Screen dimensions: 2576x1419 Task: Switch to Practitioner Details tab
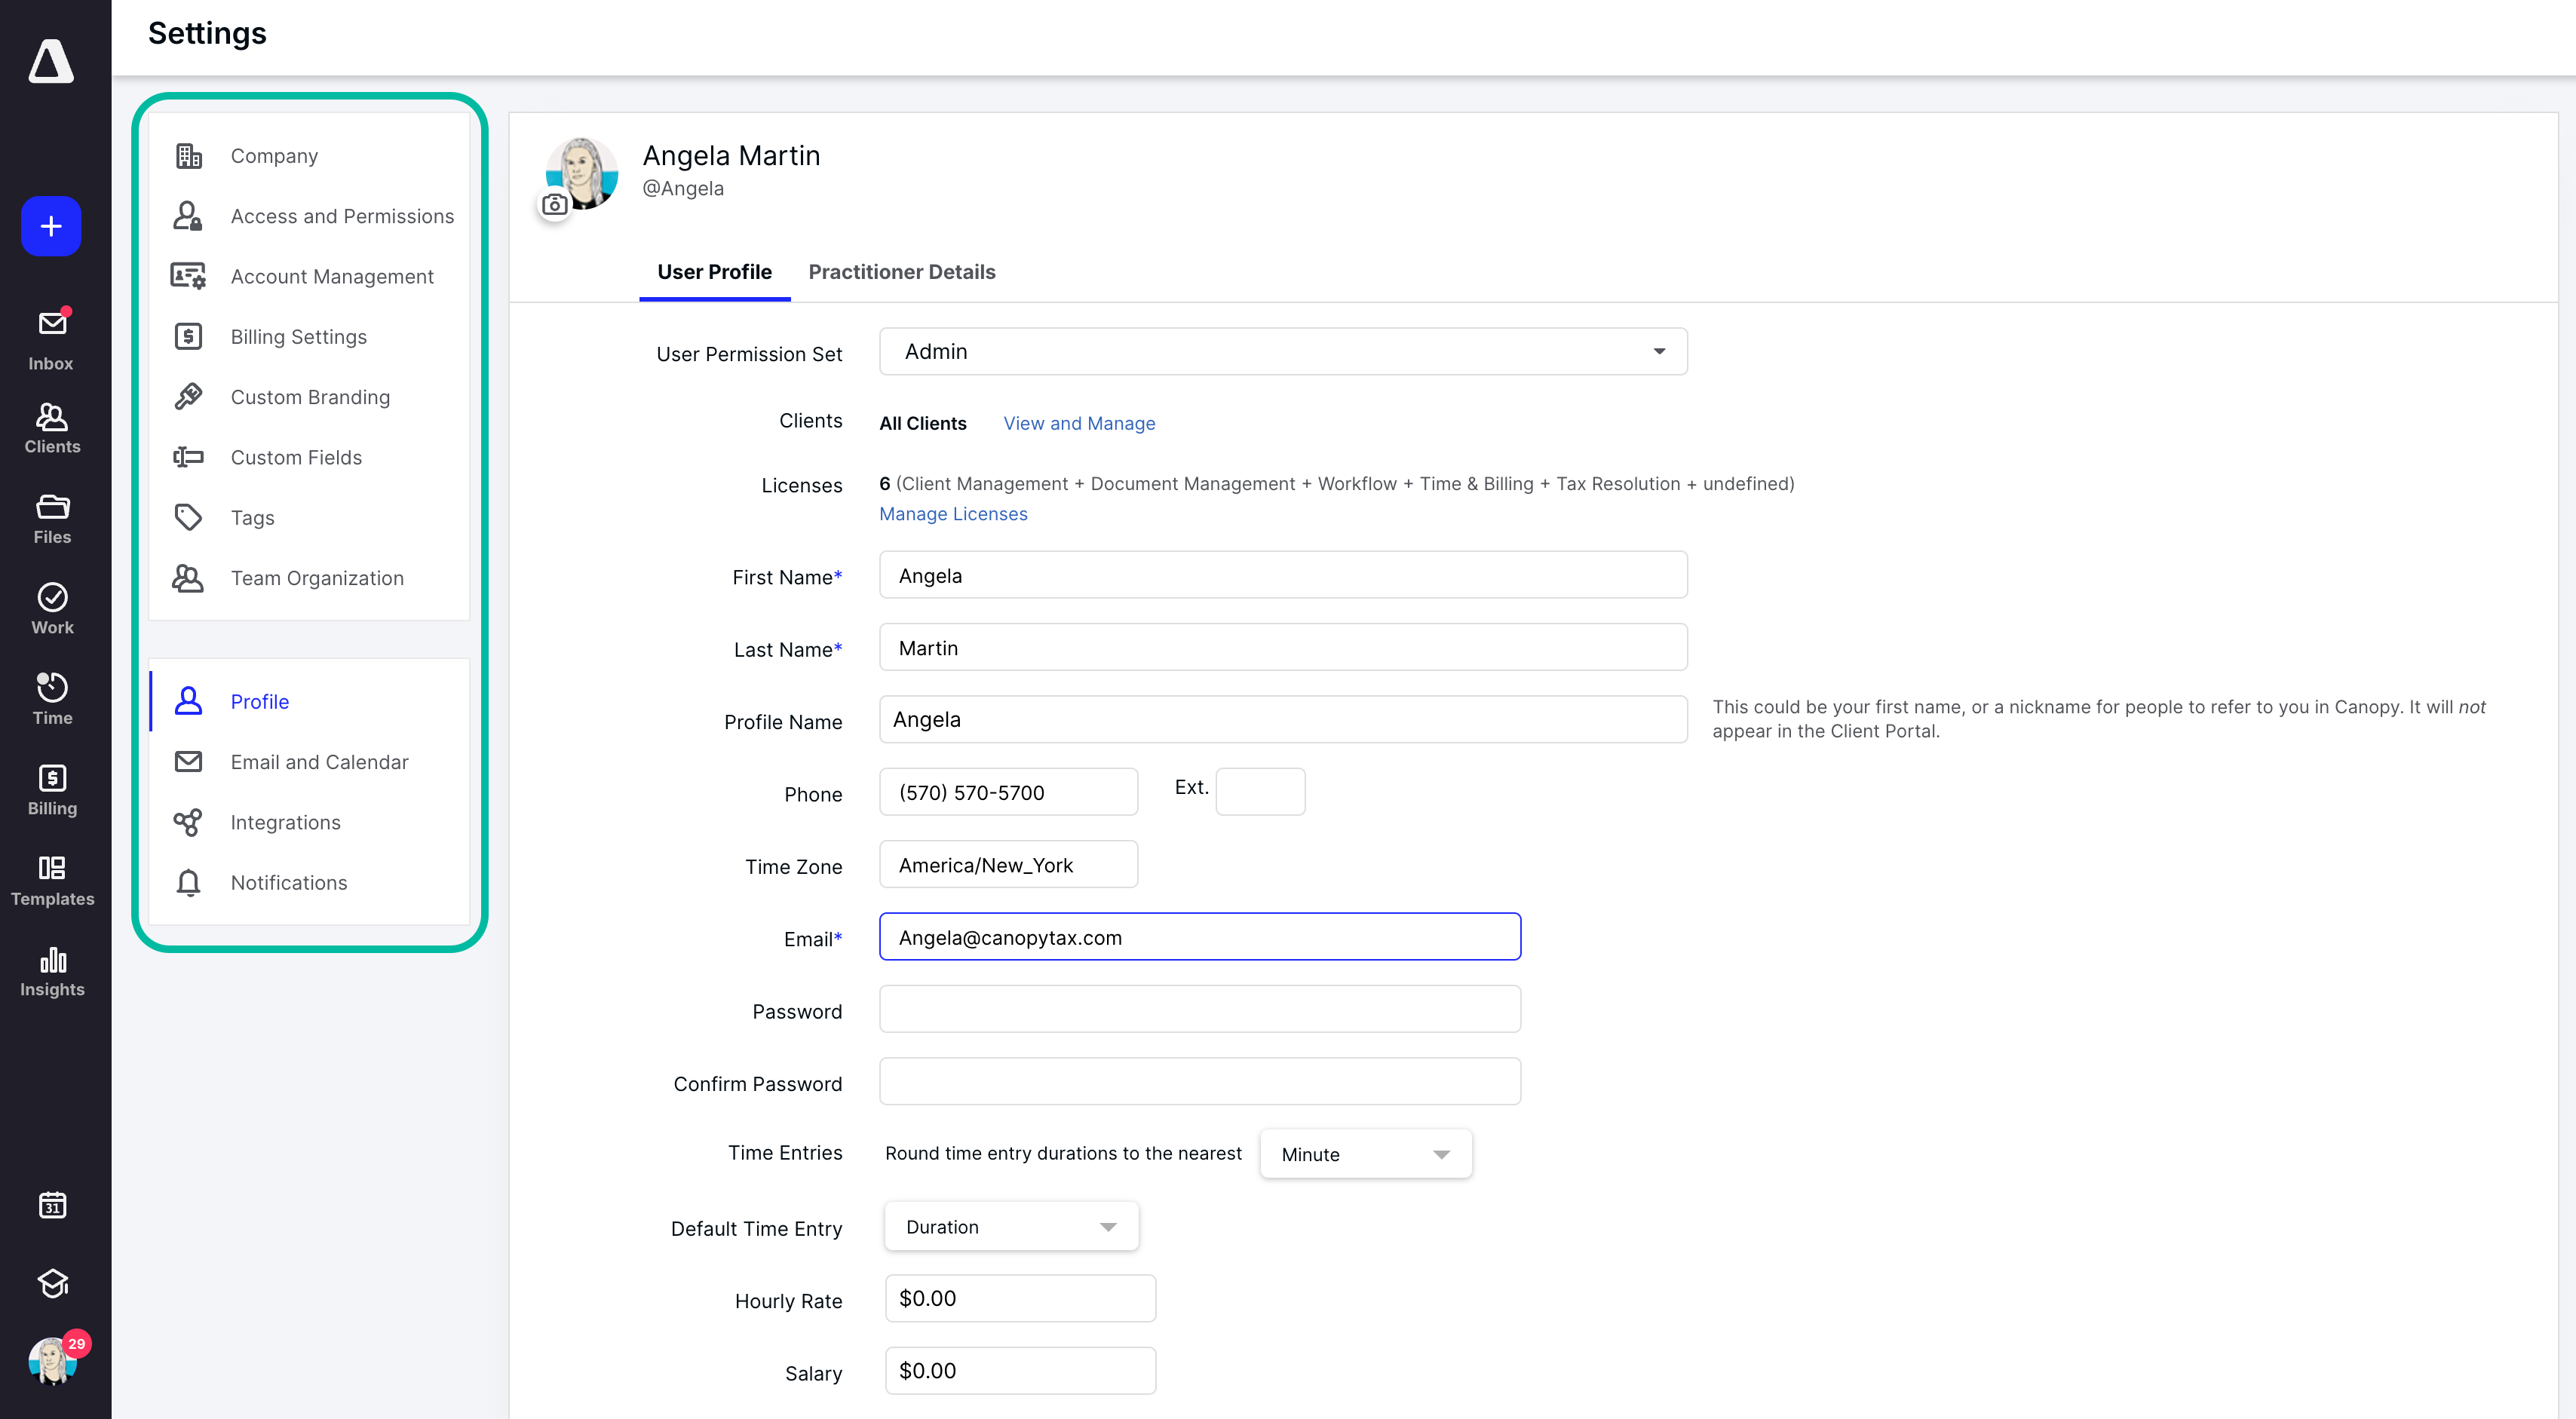coord(901,272)
